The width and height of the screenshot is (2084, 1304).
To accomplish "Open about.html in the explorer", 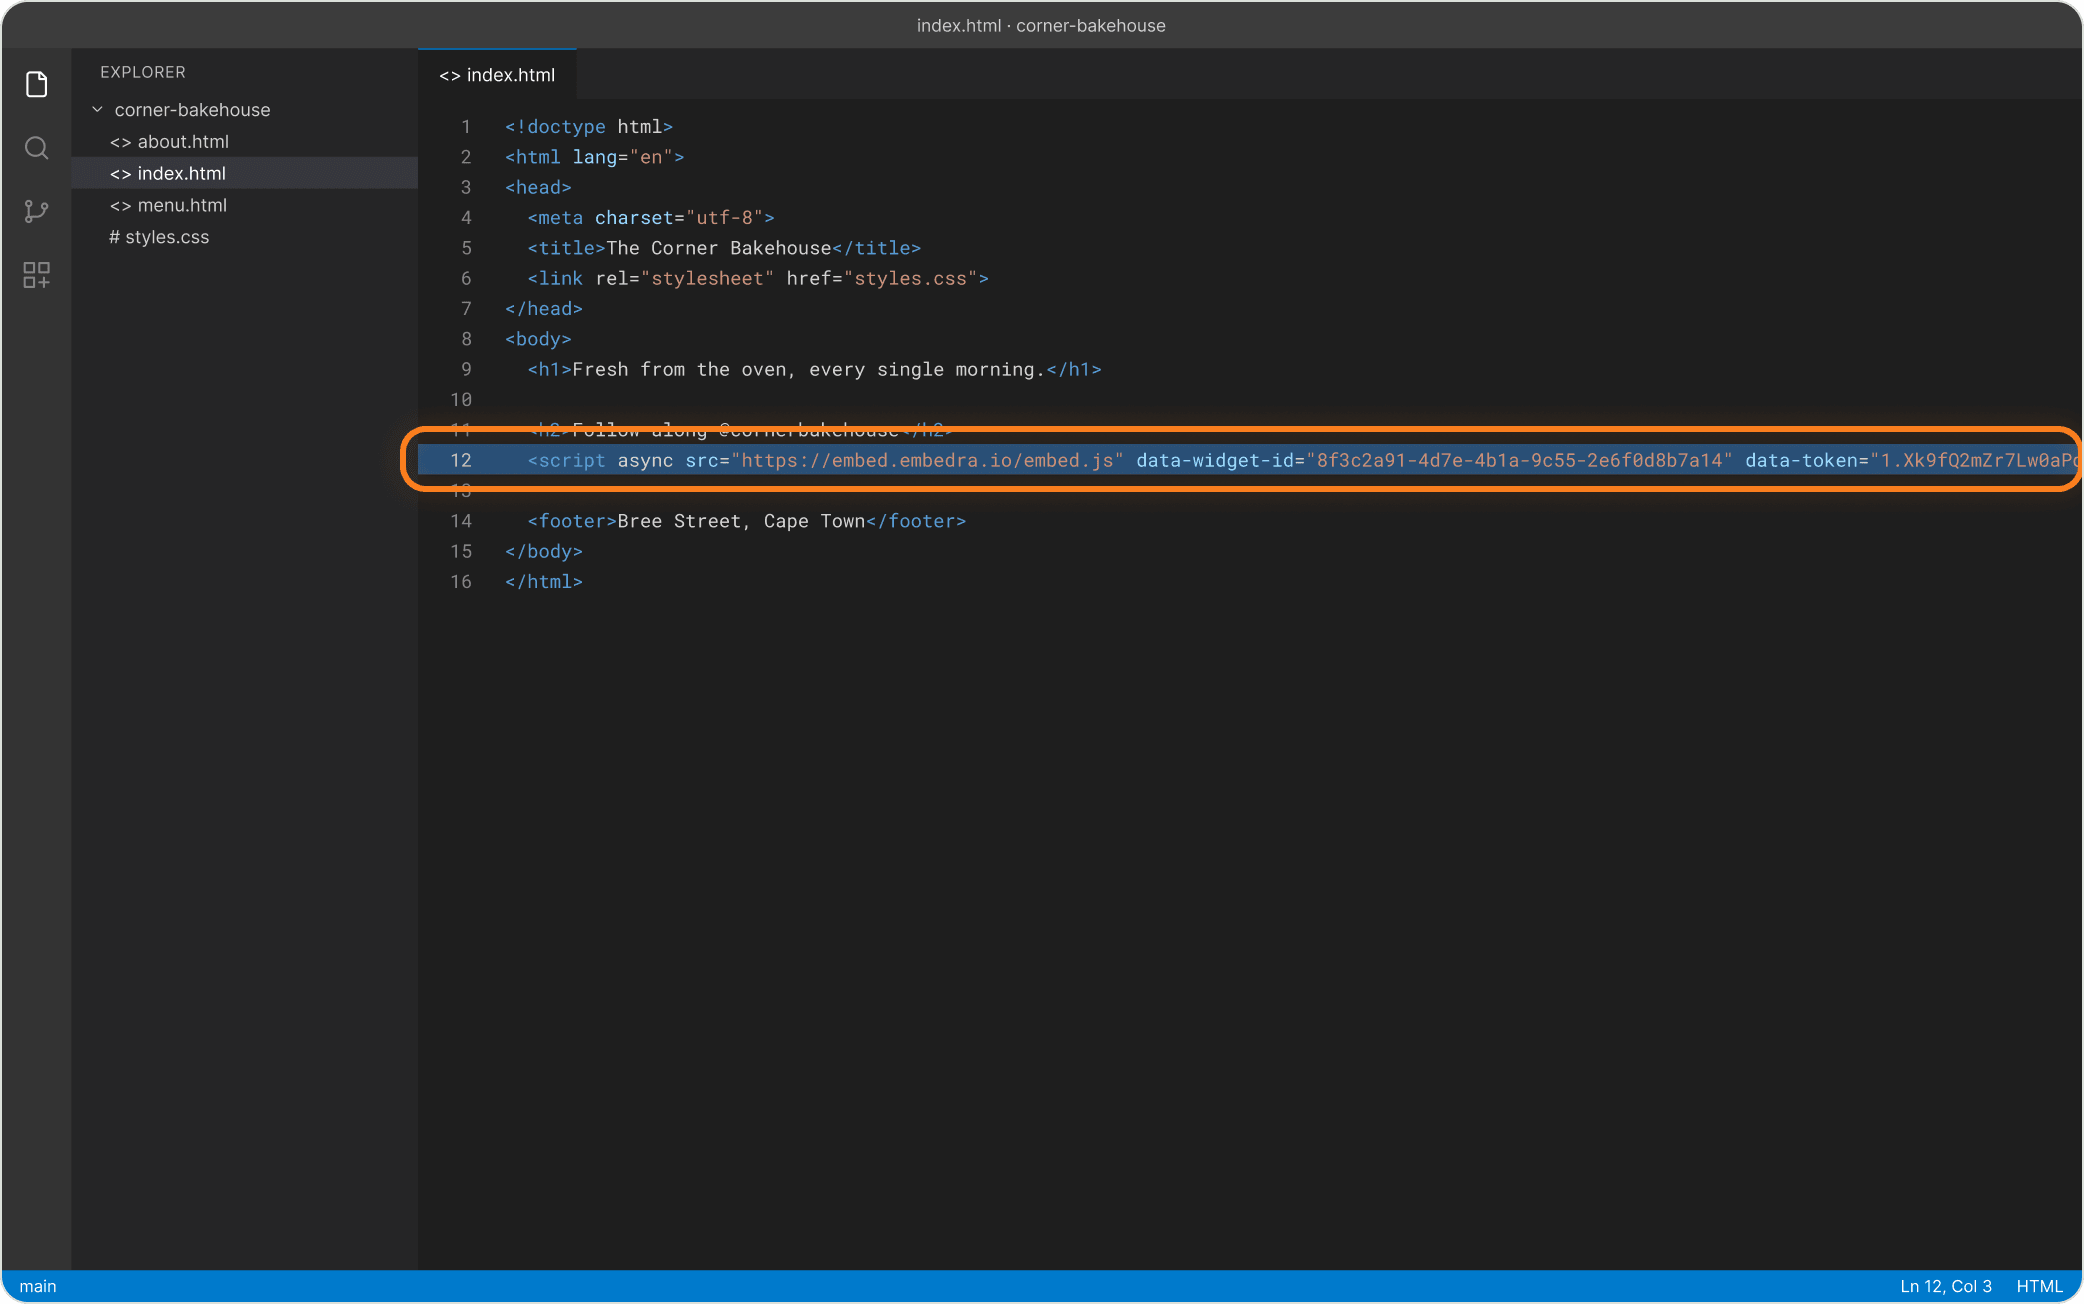I will pyautogui.click(x=245, y=142).
